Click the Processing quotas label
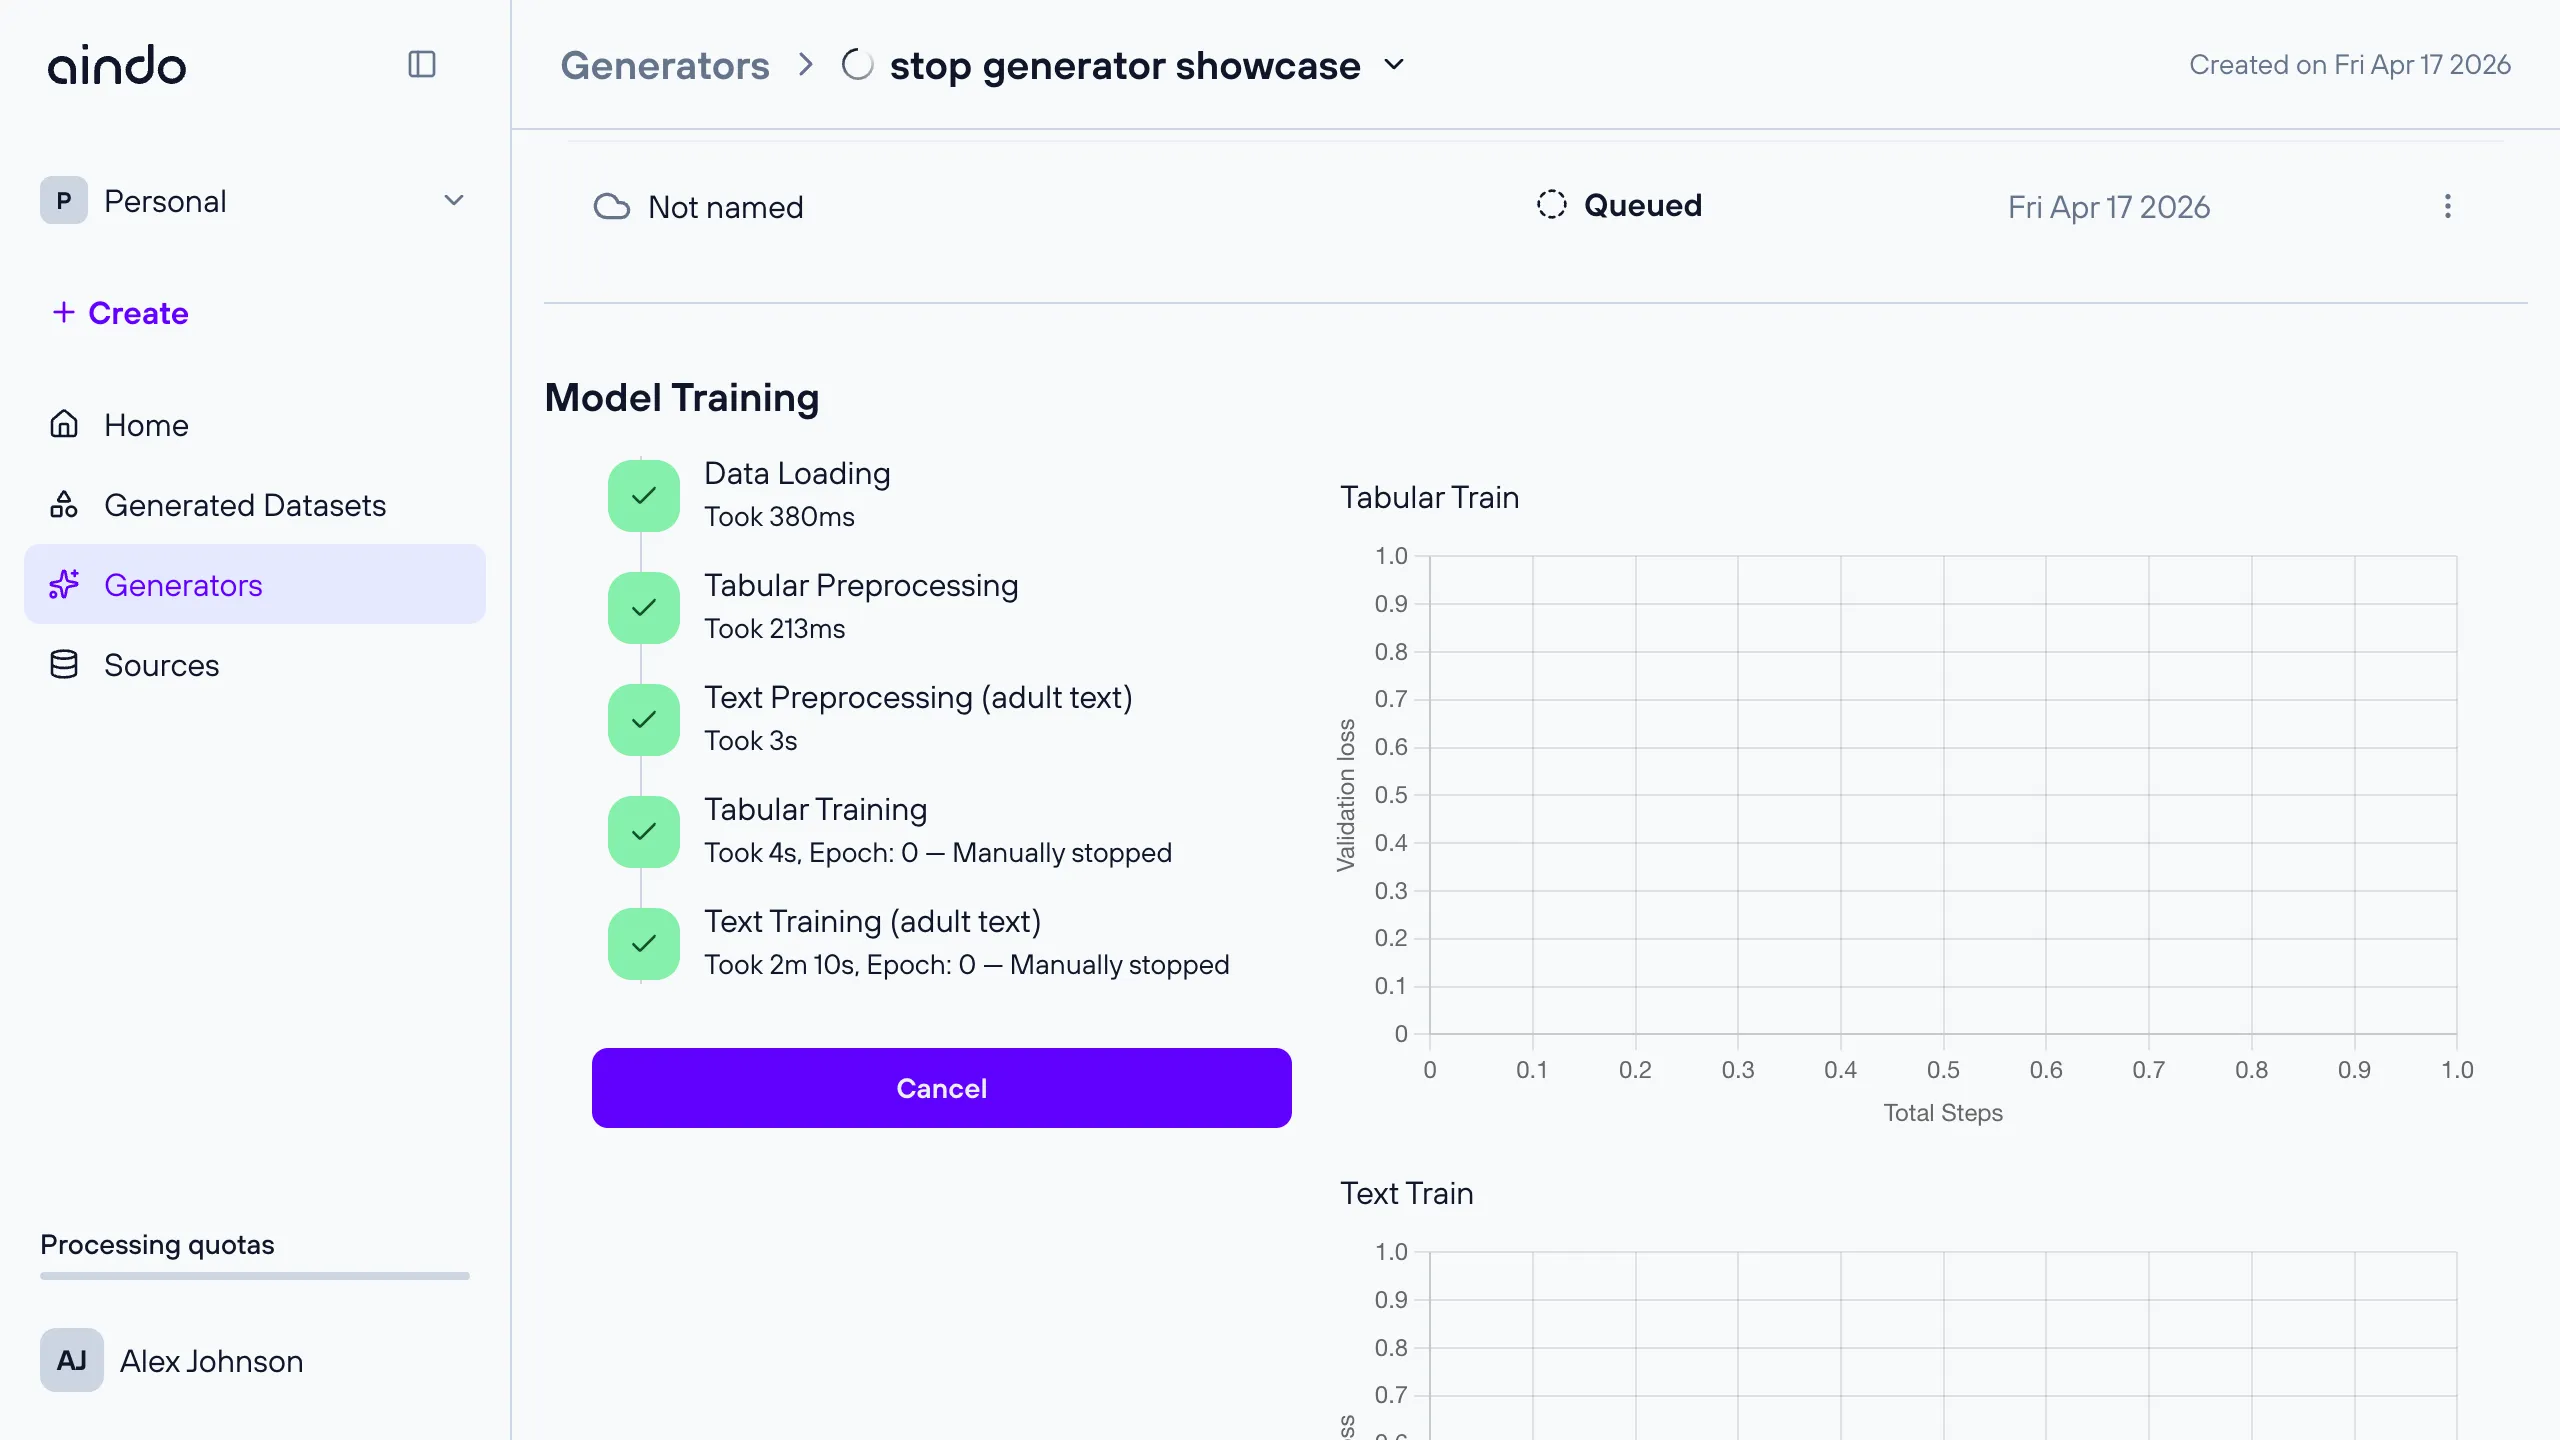Image resolution: width=2560 pixels, height=1440 pixels. 157,1244
